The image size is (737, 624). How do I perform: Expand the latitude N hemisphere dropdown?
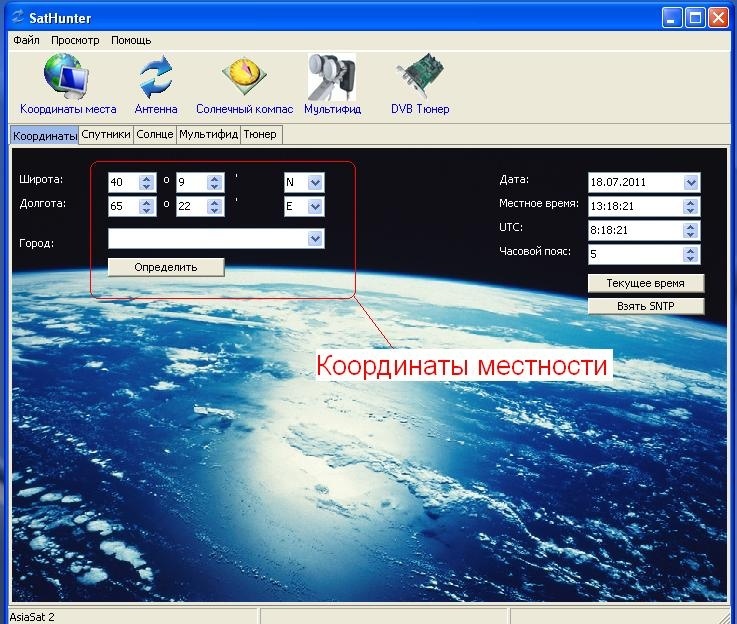pyautogui.click(x=315, y=183)
